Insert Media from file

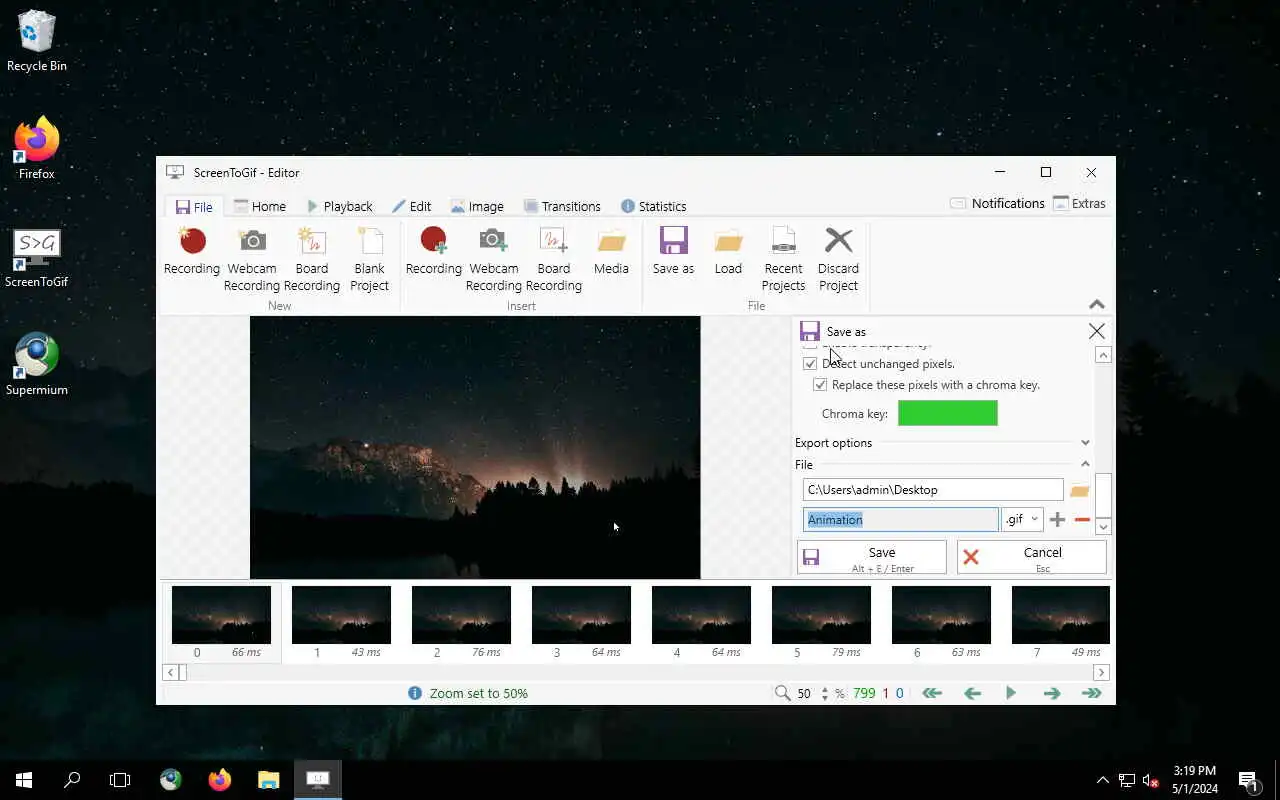pyautogui.click(x=611, y=251)
